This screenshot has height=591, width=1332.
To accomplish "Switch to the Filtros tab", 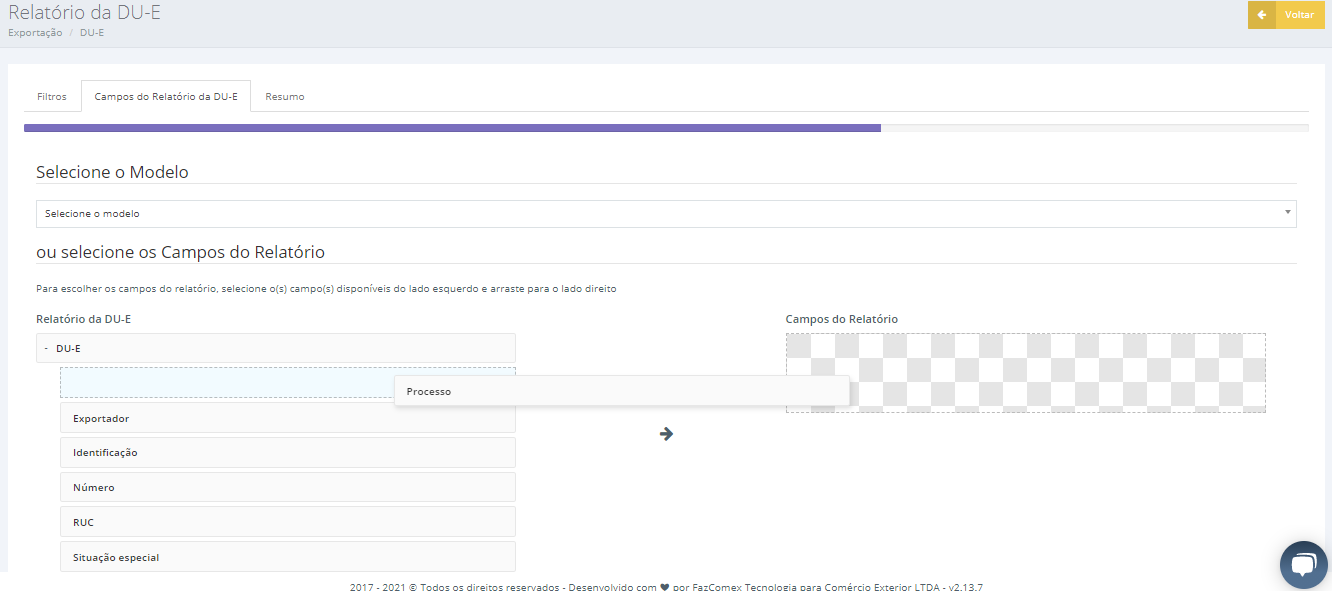I will point(52,97).
